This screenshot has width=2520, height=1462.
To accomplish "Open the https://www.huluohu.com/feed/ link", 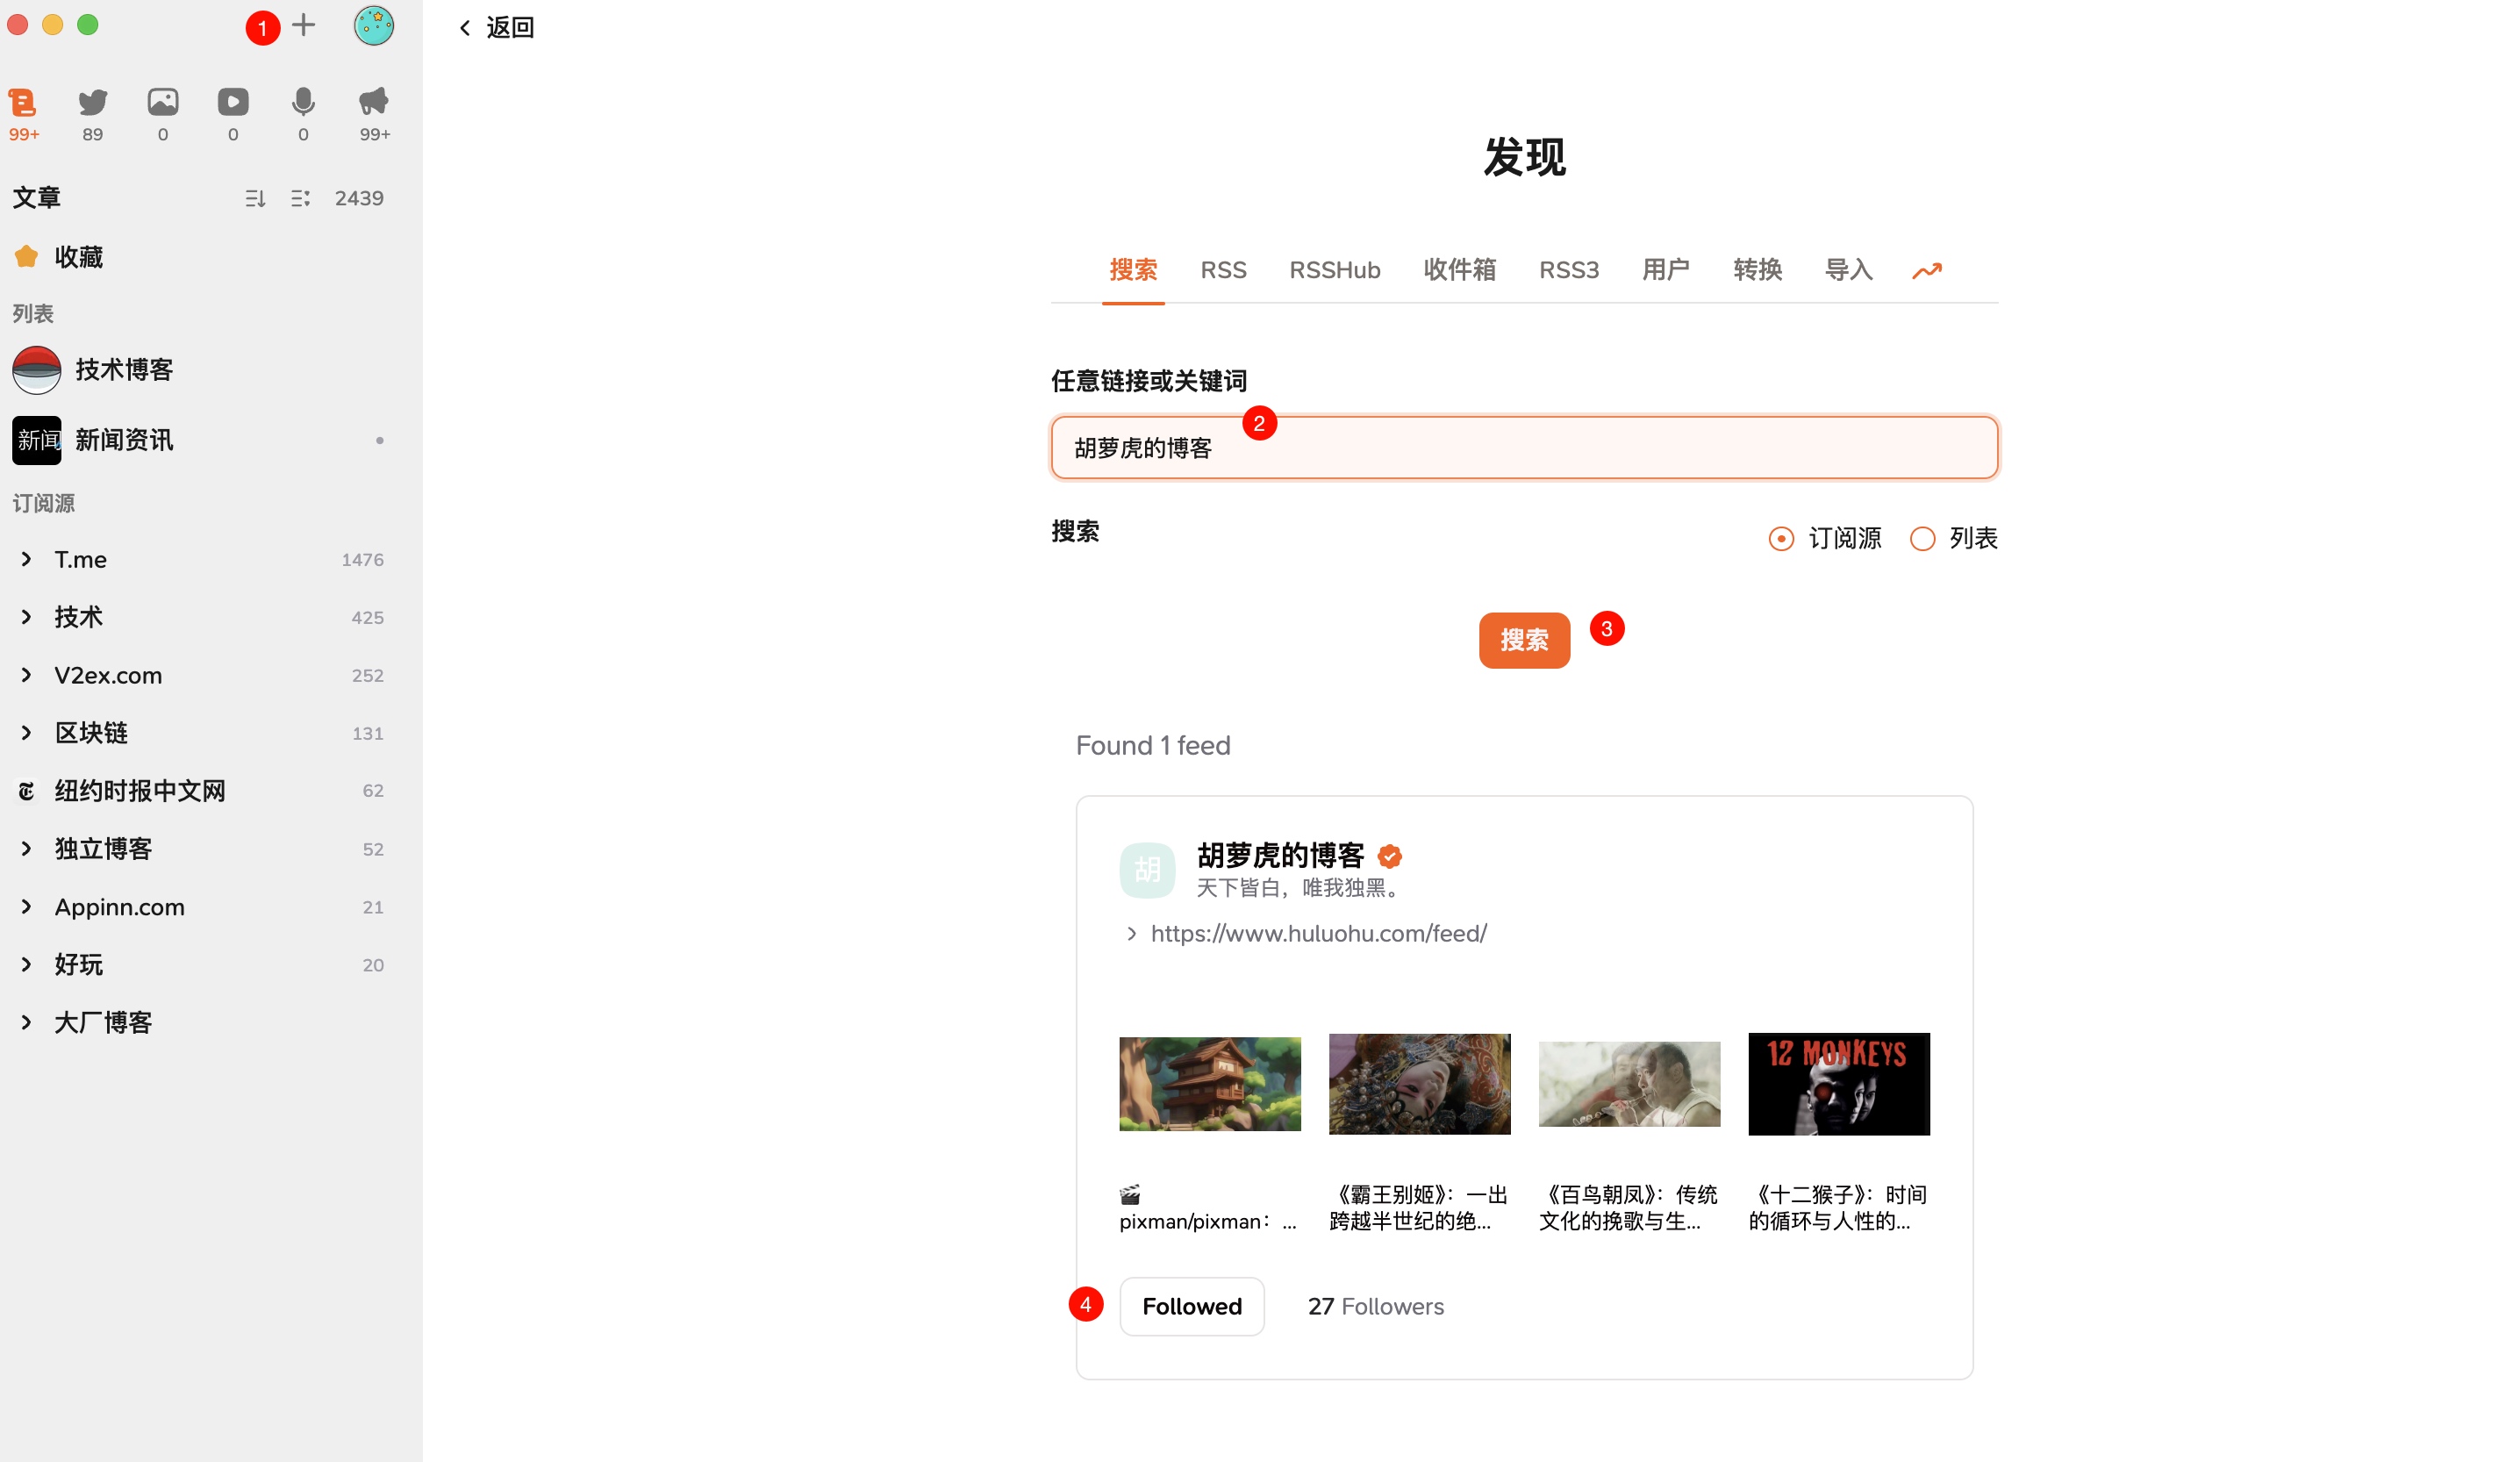I will coord(1318,934).
